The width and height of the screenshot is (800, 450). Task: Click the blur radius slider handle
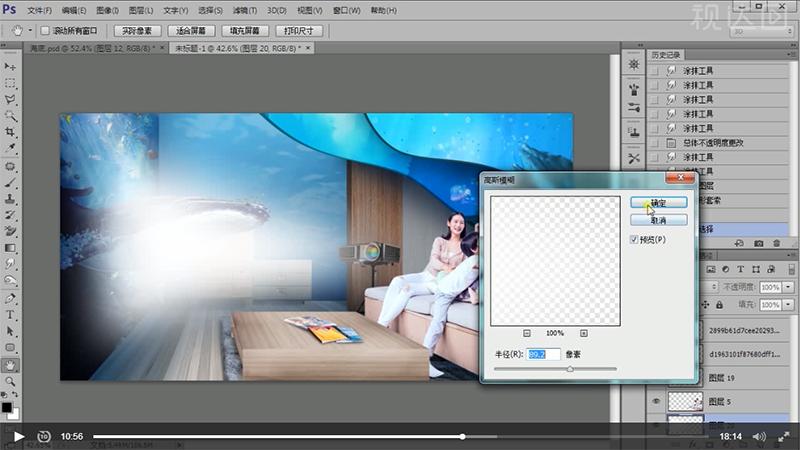pyautogui.click(x=570, y=369)
